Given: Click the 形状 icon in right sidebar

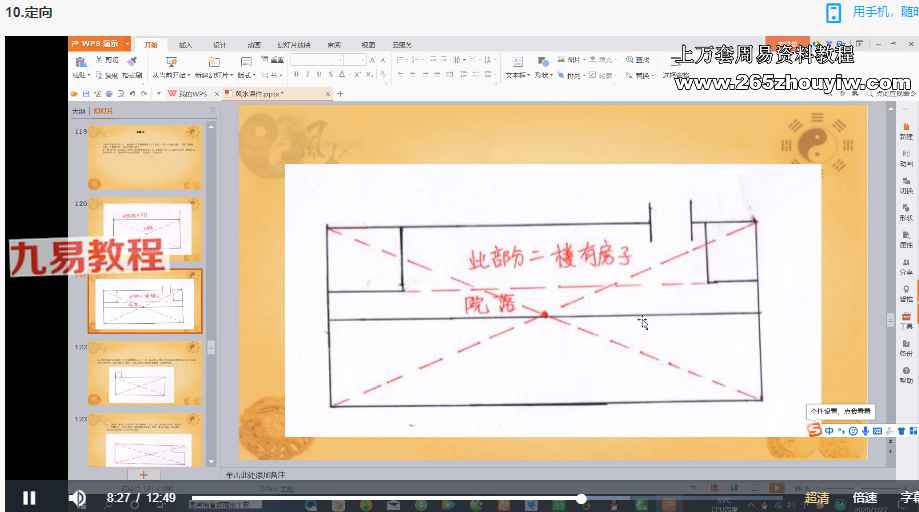Looking at the screenshot, I should point(906,212).
